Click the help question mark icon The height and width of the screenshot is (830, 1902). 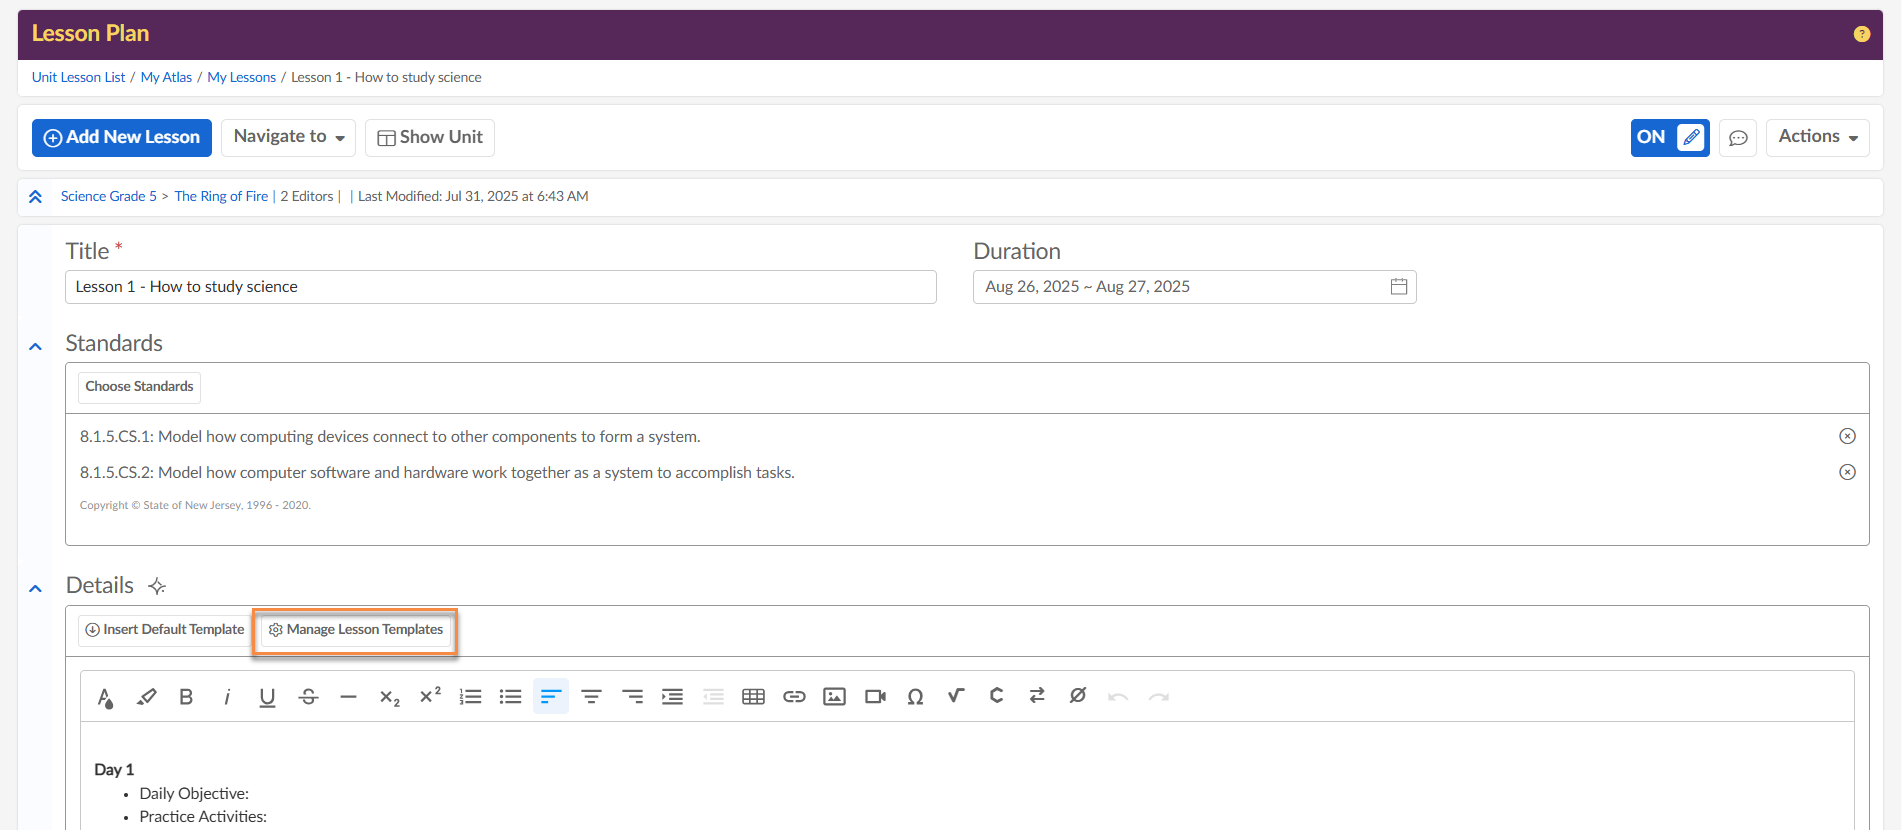tap(1861, 34)
